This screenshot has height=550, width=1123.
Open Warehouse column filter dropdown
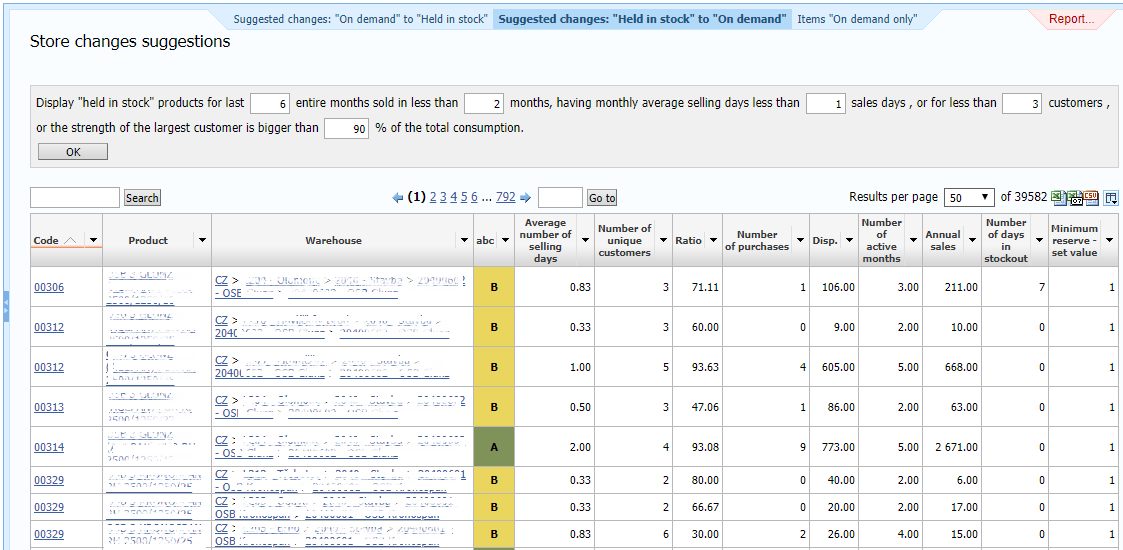pyautogui.click(x=464, y=241)
